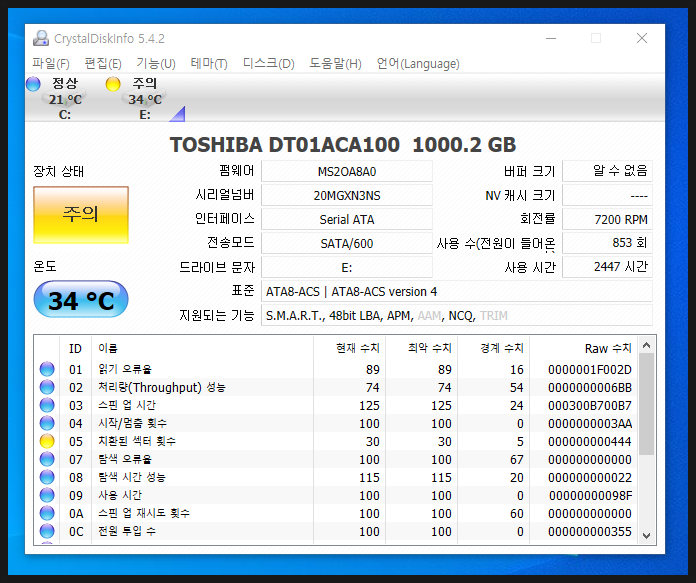Minimize the CrystalDiskInfo window
This screenshot has width=696, height=583.
click(551, 39)
